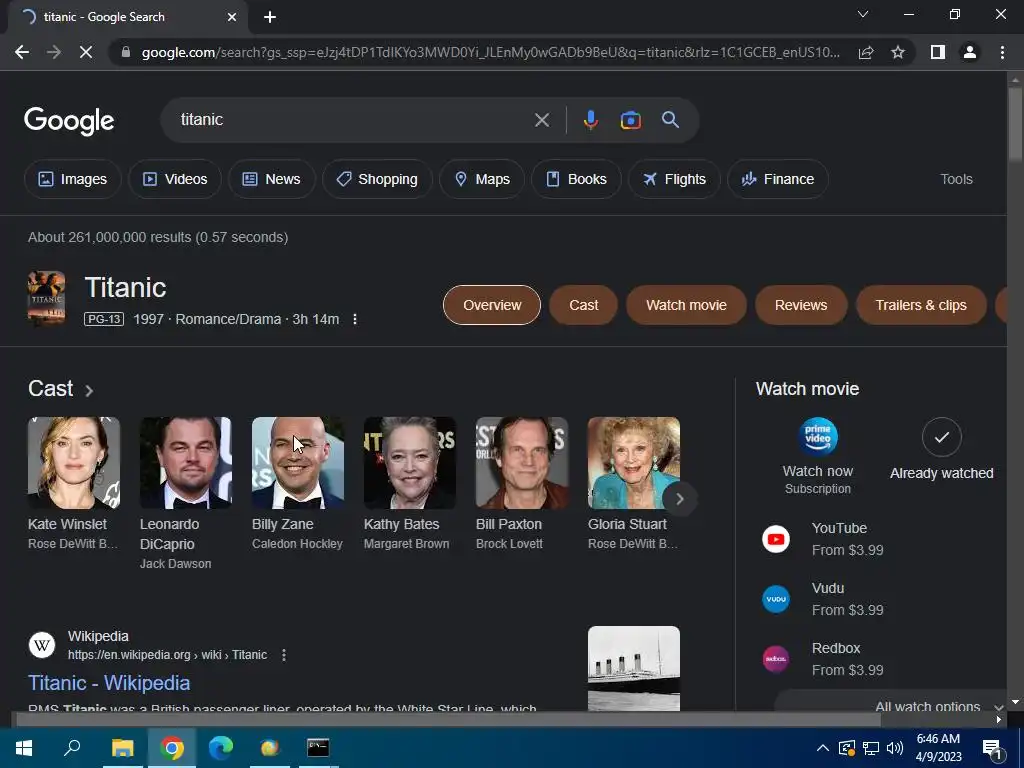Screen dimensions: 1024x768
Task: Clear the search box text
Action: (x=541, y=120)
